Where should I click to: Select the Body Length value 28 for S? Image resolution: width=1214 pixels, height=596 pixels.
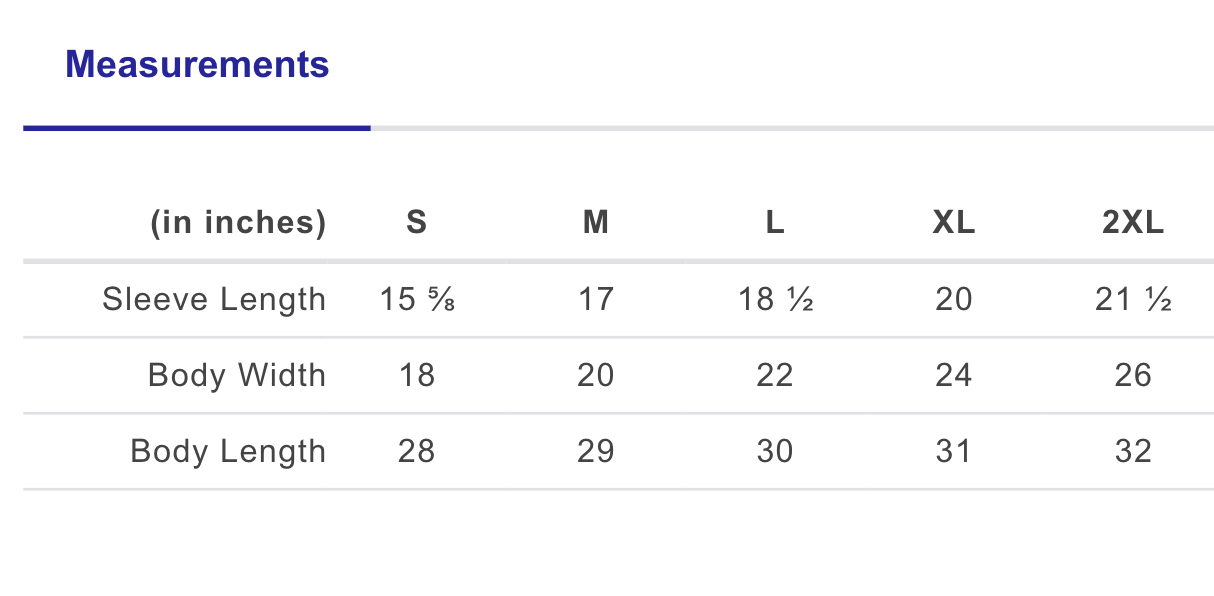click(417, 451)
